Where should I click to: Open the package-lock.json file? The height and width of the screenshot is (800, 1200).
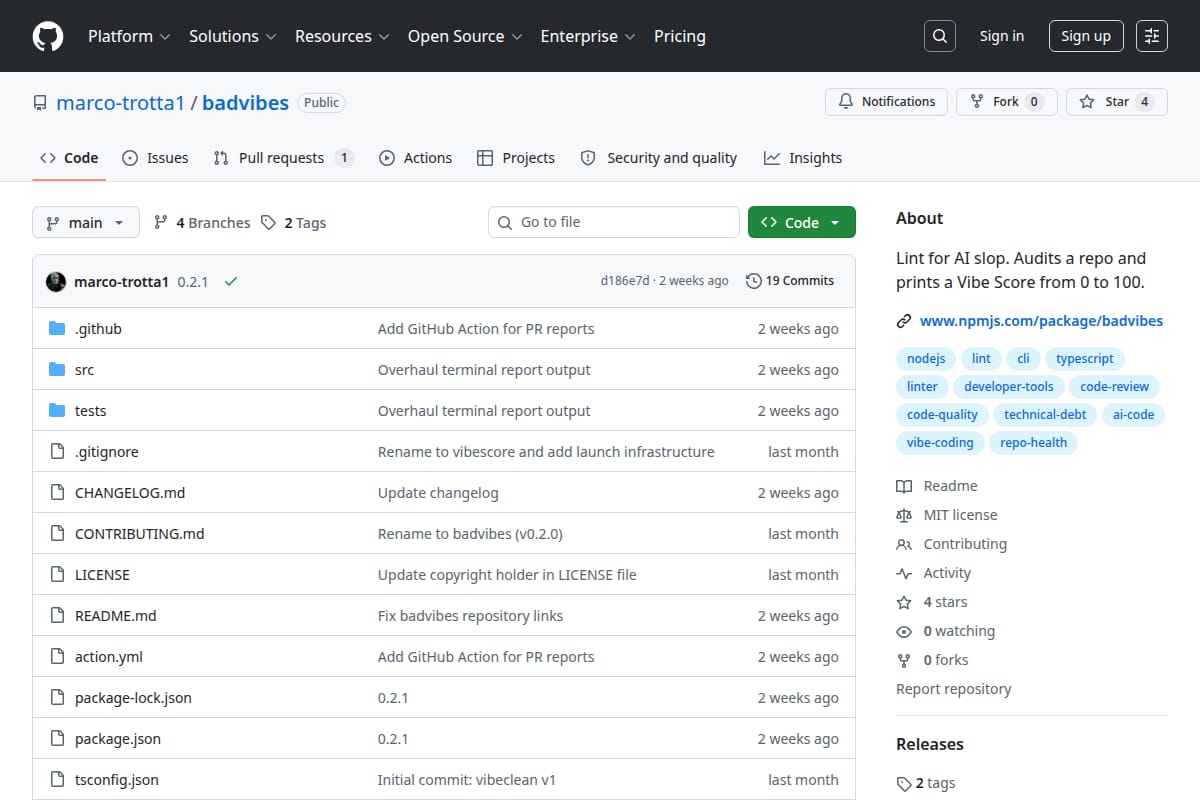(133, 698)
